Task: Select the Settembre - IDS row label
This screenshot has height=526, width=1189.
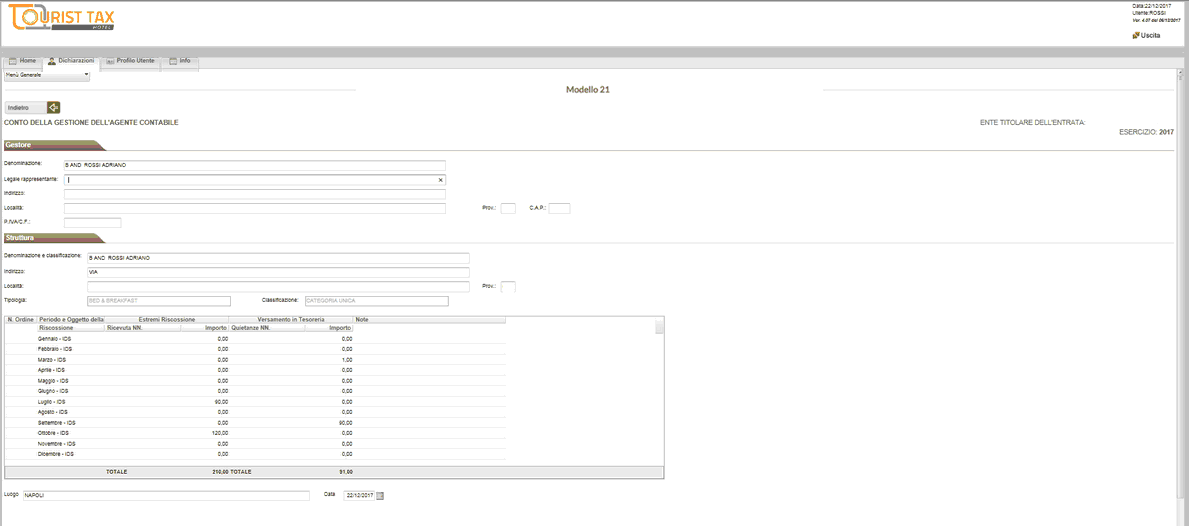Action: coord(57,422)
